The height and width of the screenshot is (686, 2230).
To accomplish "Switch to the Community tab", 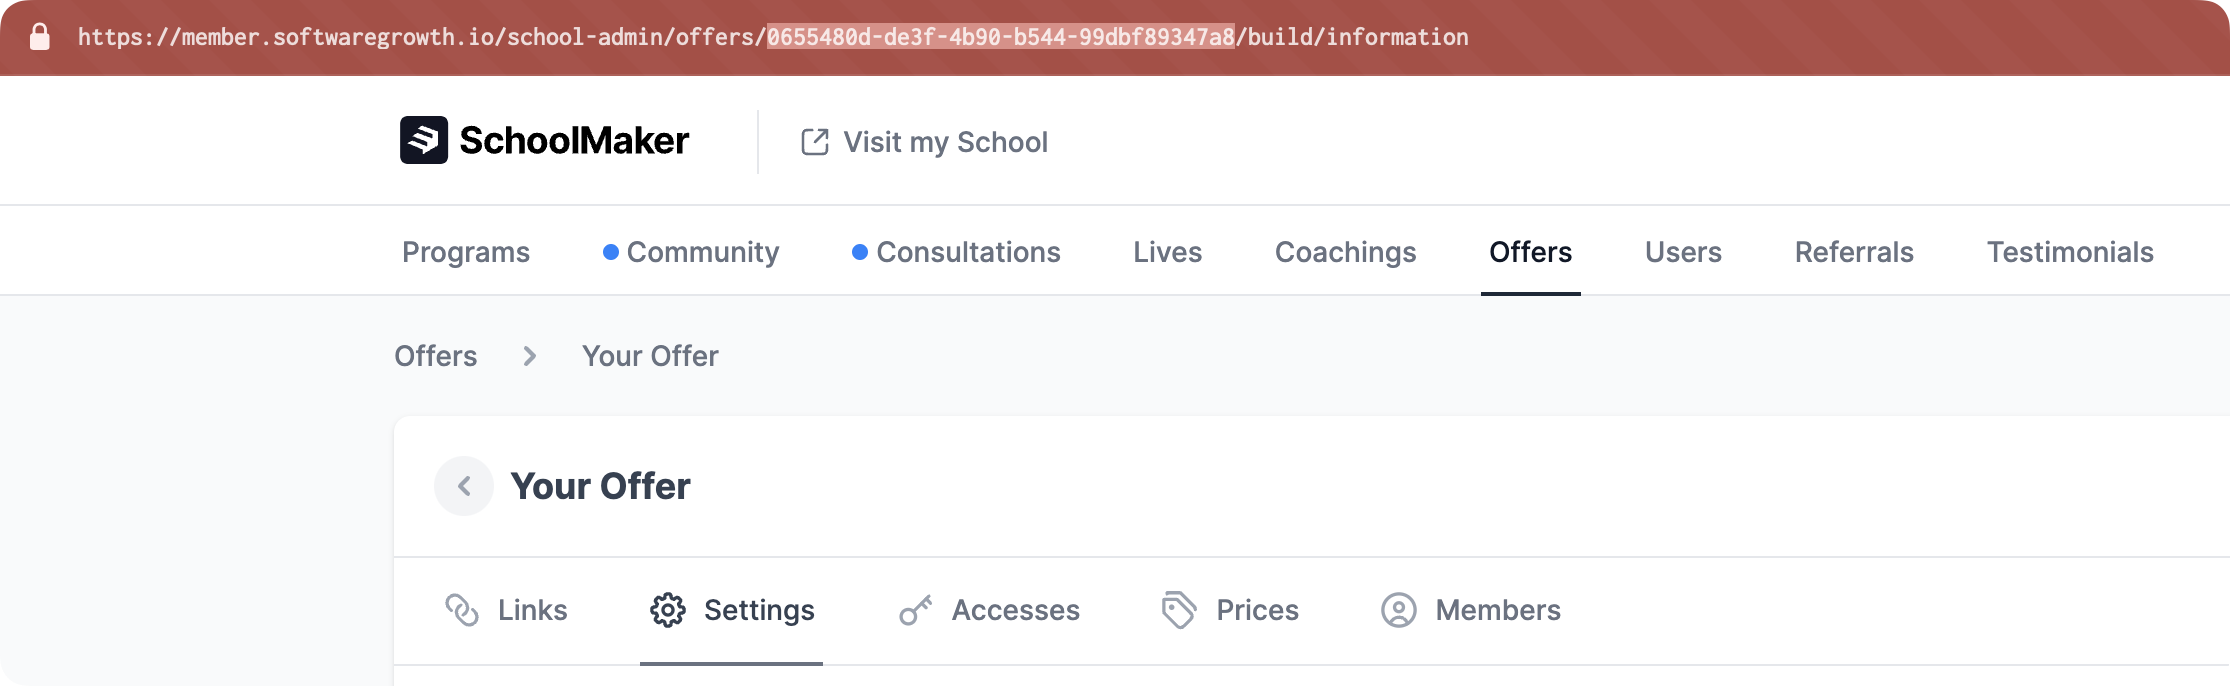I will (702, 252).
